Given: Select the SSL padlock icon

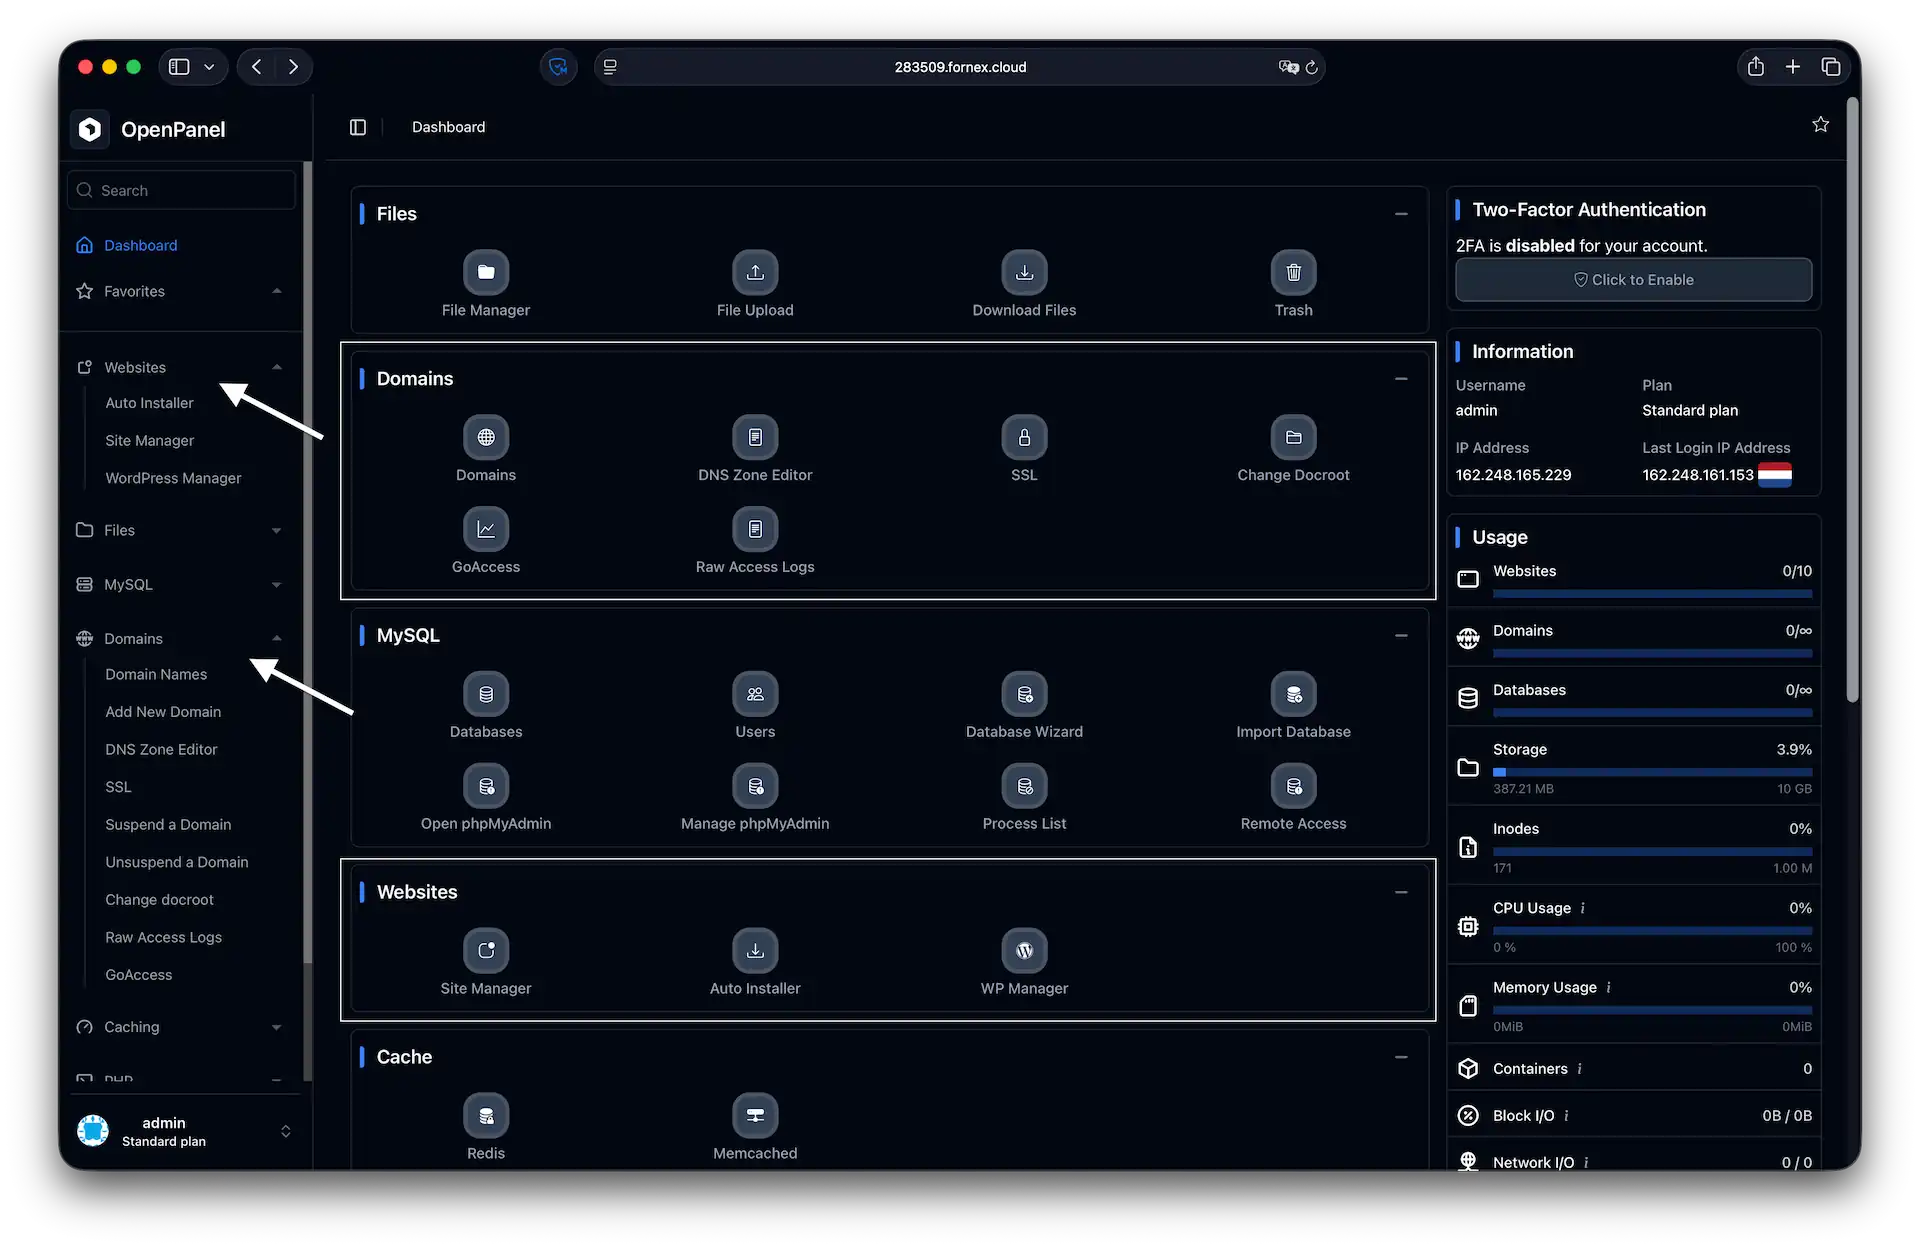Looking at the screenshot, I should [1024, 437].
